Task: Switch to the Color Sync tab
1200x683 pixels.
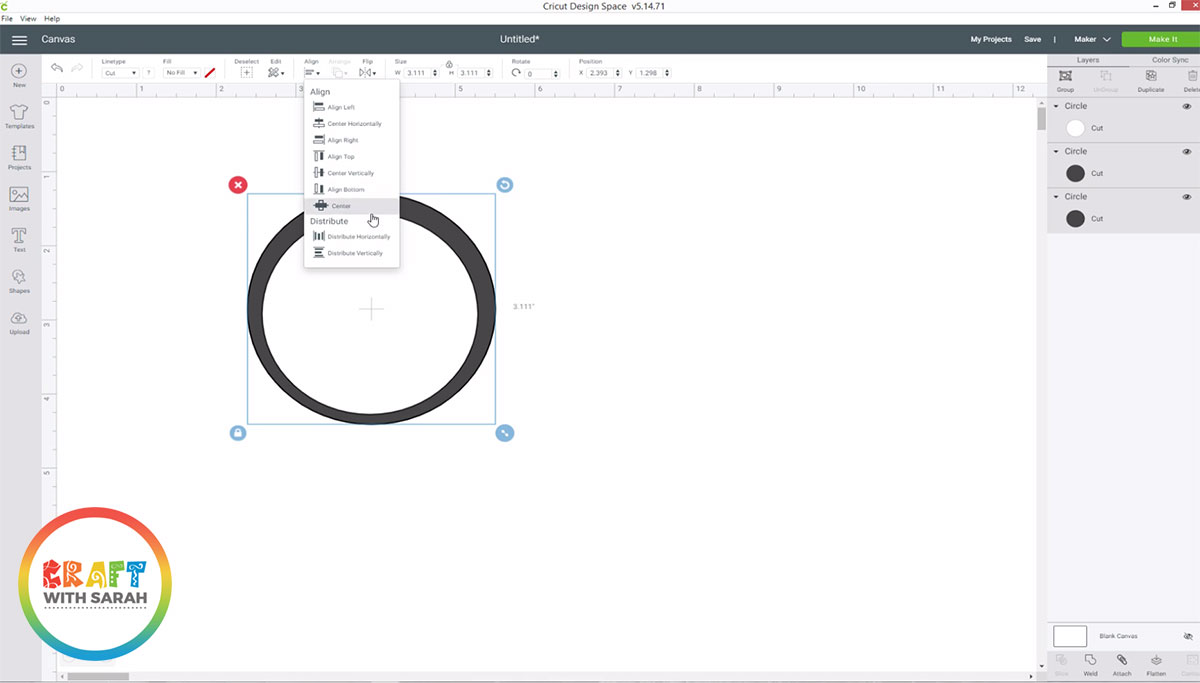Action: pyautogui.click(x=1170, y=60)
